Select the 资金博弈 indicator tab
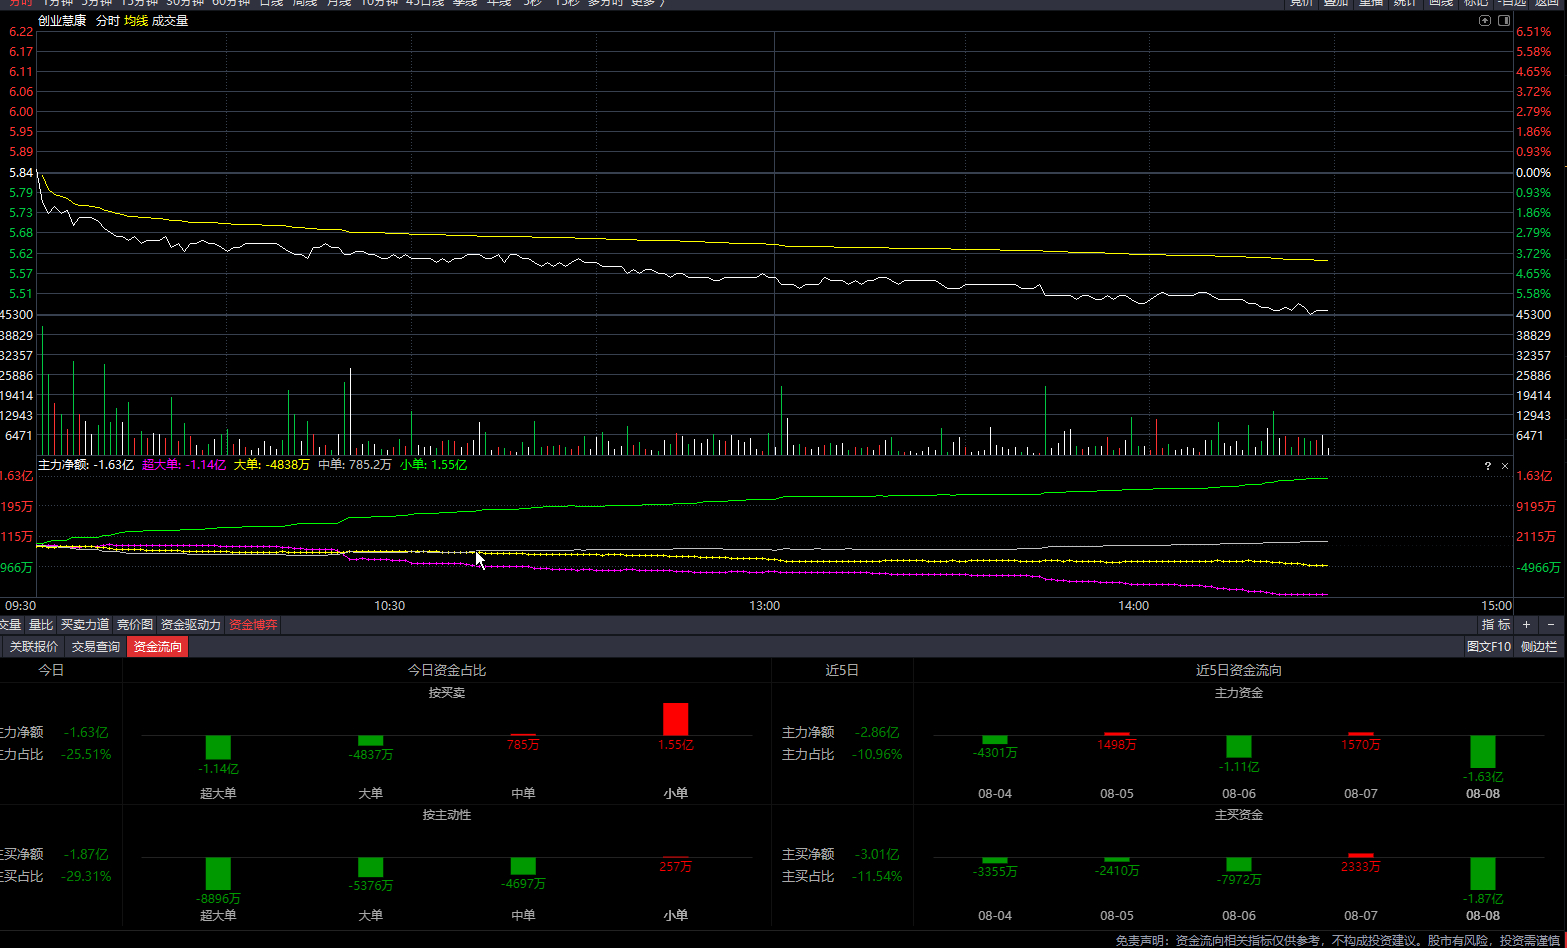 (253, 625)
